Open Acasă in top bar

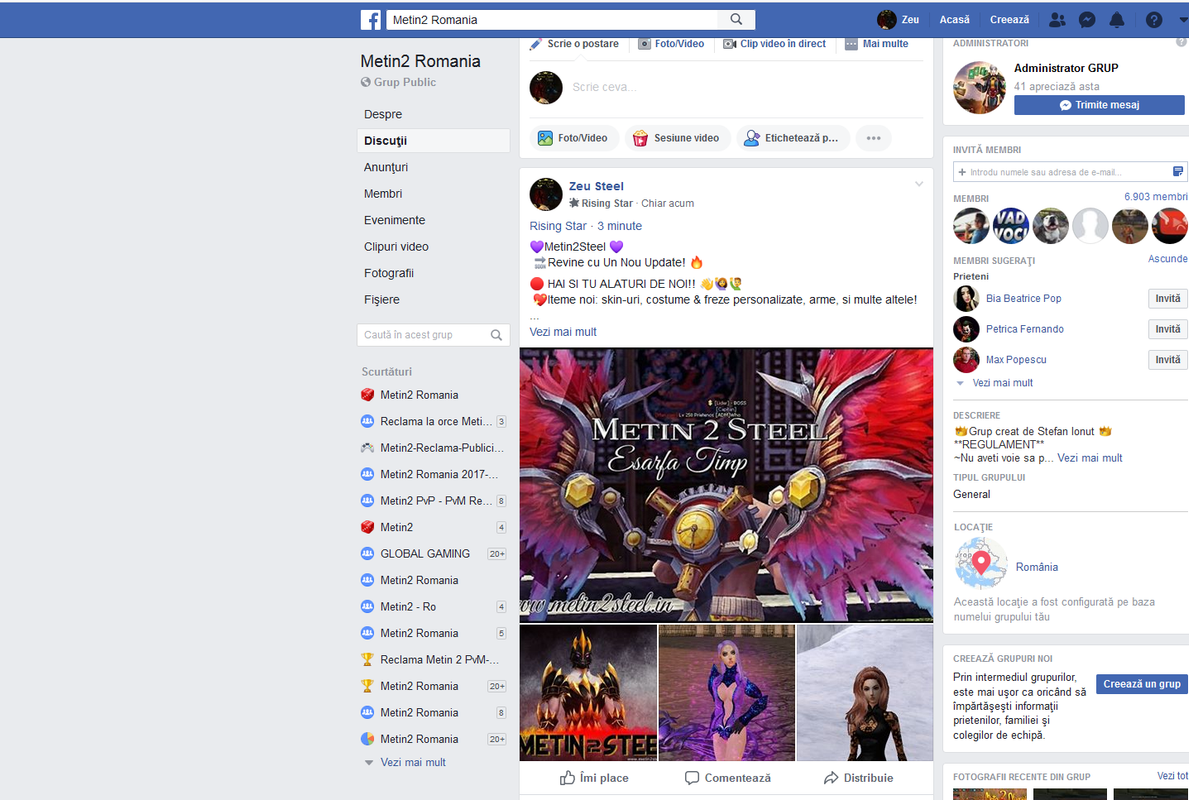coord(954,20)
